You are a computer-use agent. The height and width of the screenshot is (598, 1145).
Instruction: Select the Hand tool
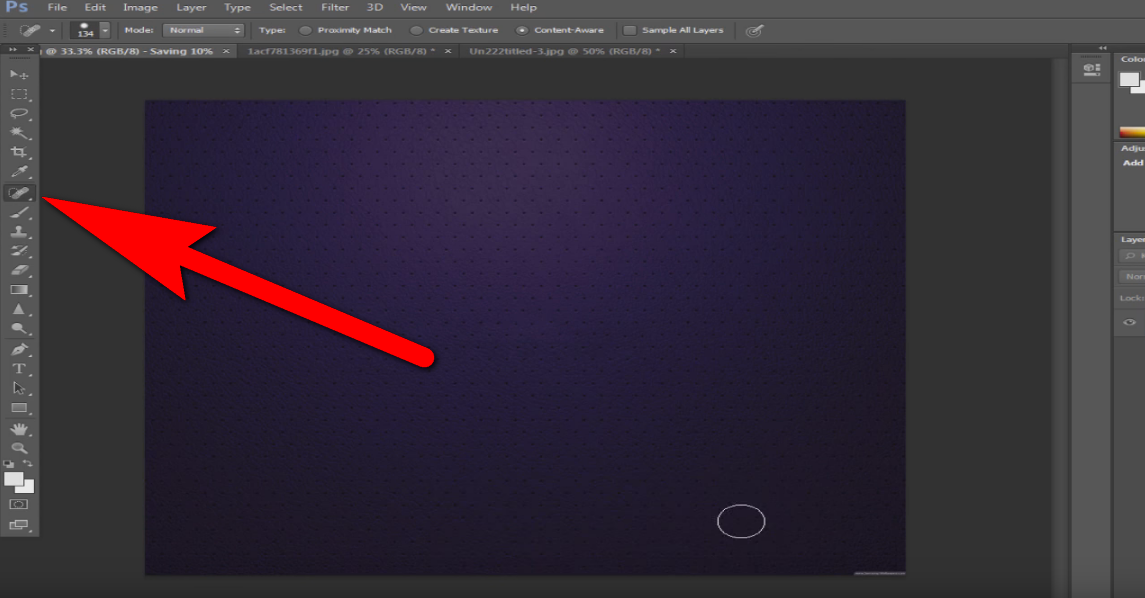coord(19,429)
